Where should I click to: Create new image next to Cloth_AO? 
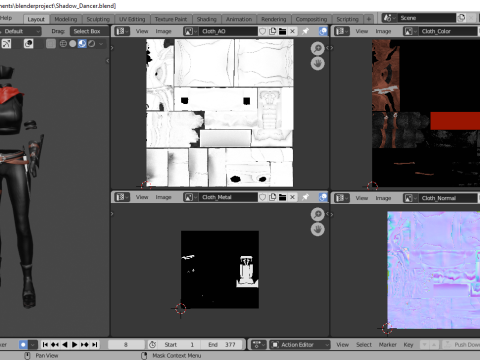click(x=273, y=31)
